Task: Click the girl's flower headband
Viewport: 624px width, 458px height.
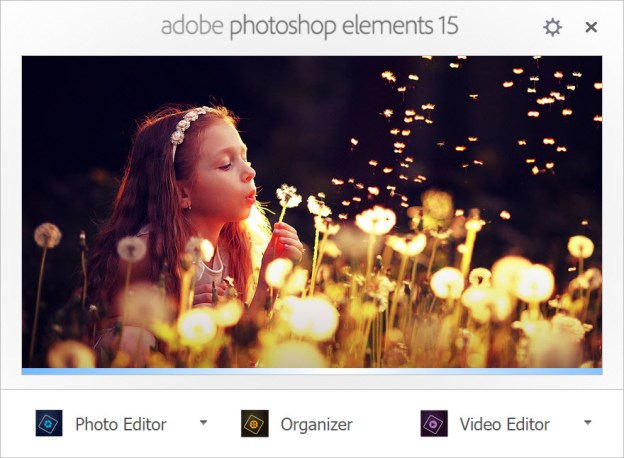Action: (x=190, y=125)
